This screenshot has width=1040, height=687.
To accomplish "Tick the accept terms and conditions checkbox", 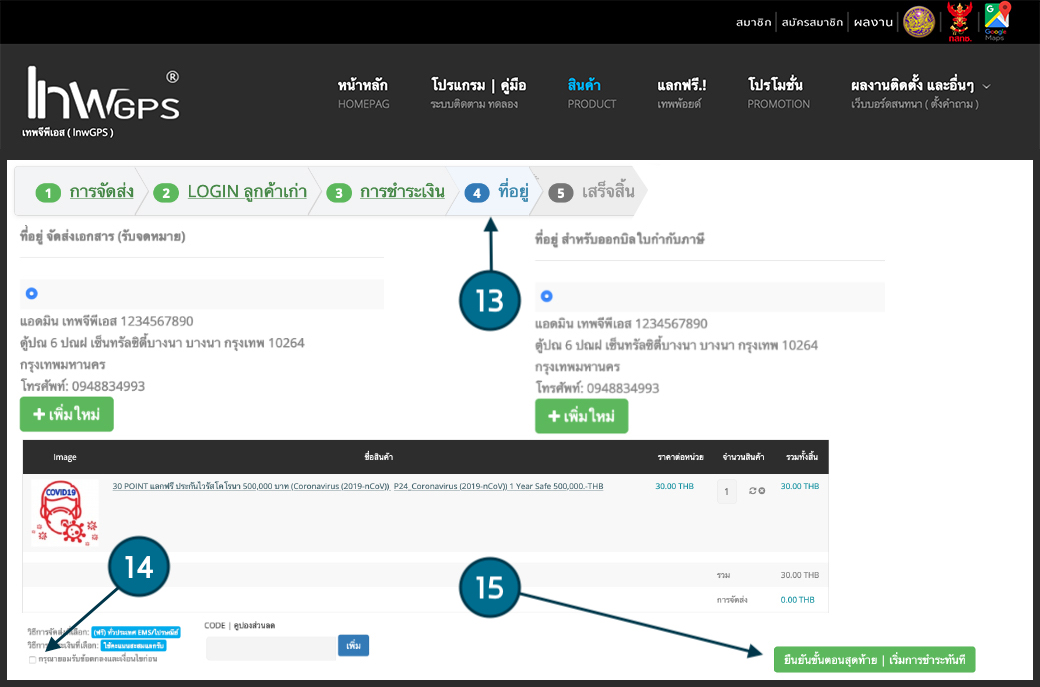I will tap(33, 659).
